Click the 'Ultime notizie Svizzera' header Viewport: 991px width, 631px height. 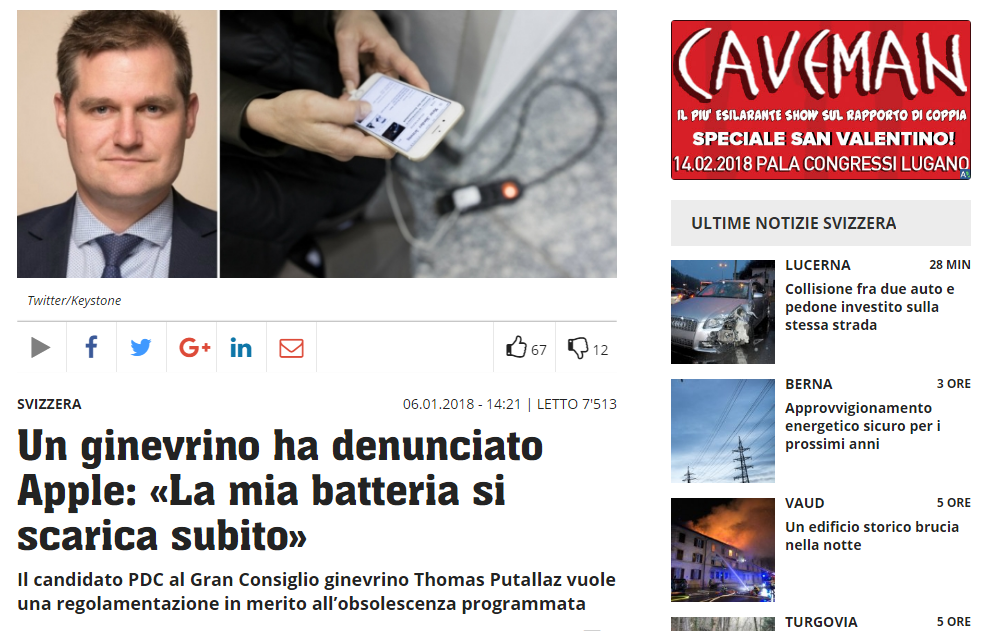[794, 223]
